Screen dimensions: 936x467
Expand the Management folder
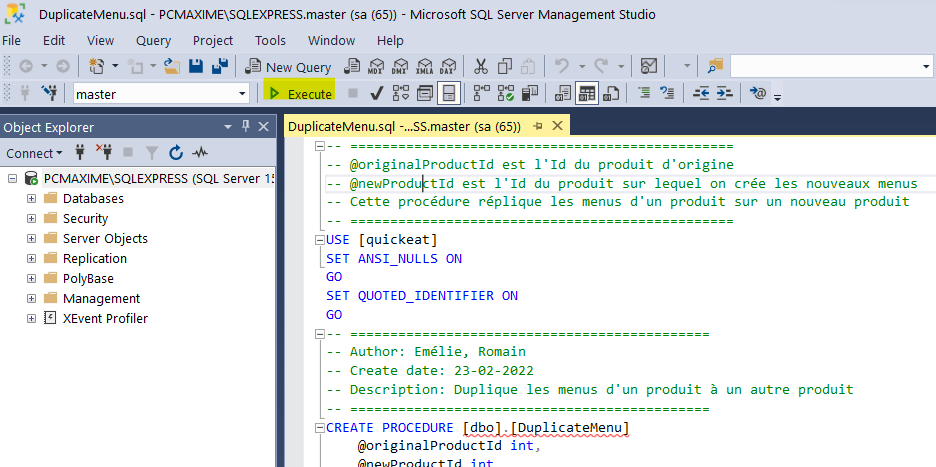32,299
